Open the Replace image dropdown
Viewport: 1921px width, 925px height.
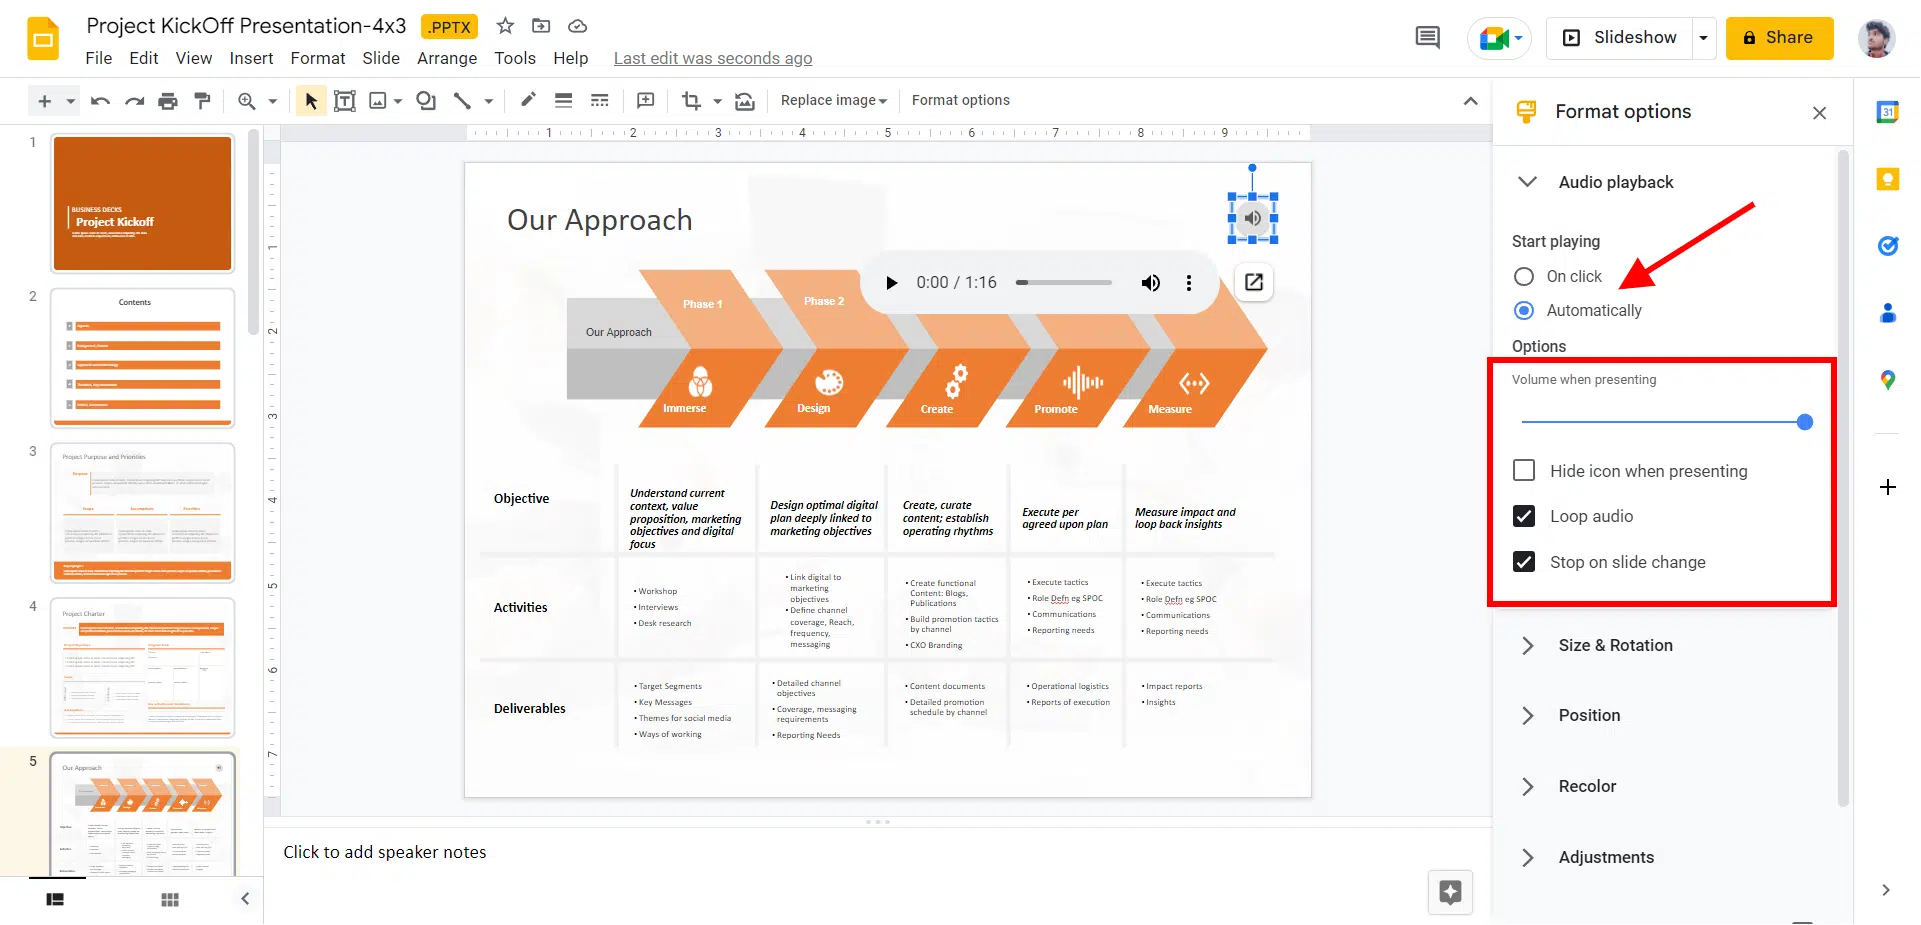833,101
